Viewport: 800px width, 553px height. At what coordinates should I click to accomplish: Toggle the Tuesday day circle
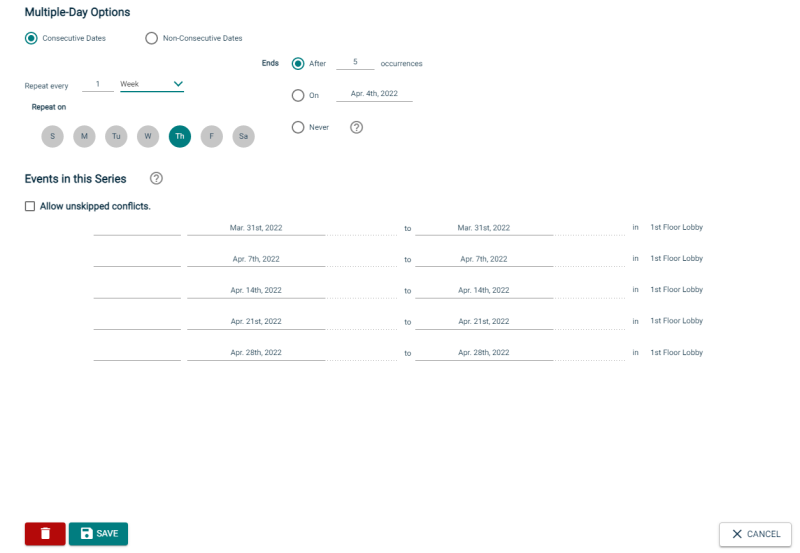(116, 136)
